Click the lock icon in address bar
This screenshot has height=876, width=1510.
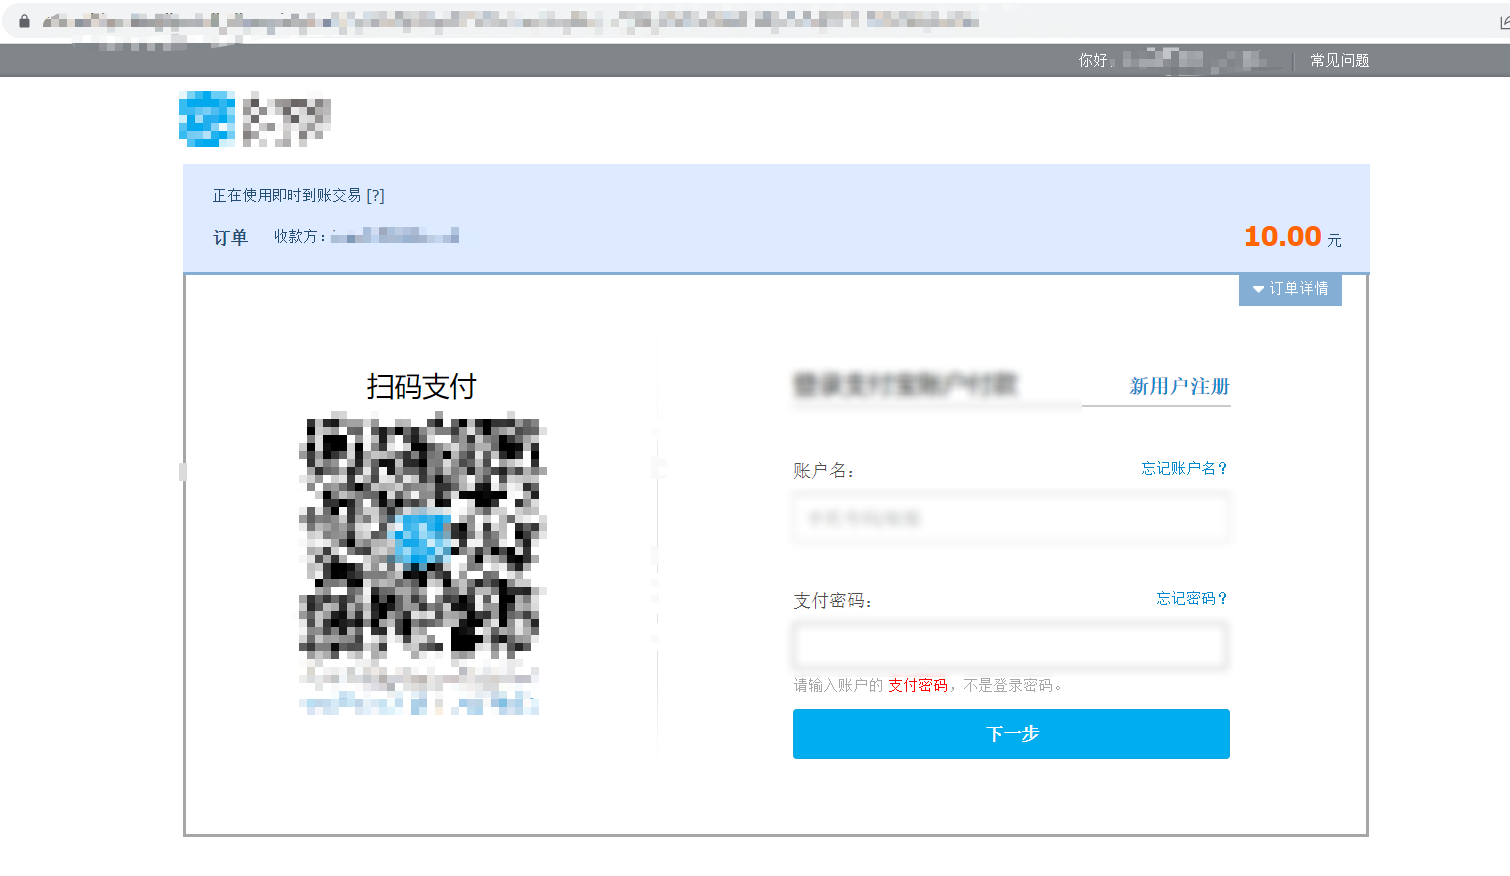[24, 21]
